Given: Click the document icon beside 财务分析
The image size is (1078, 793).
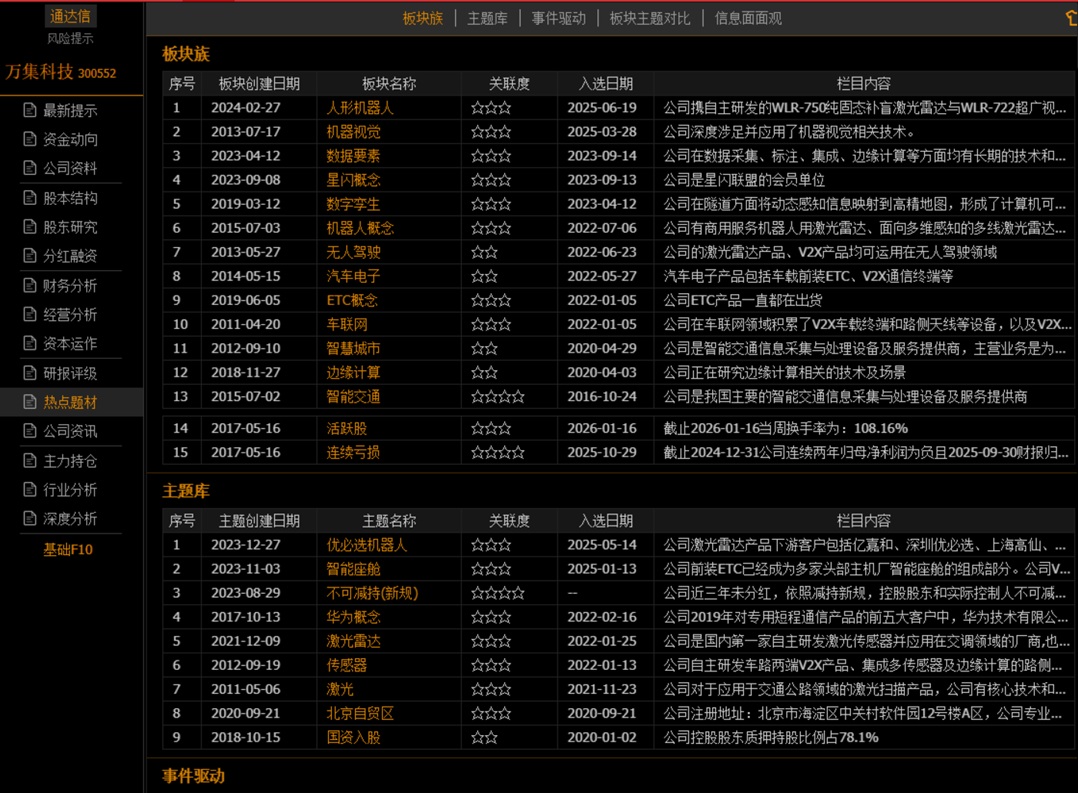Looking at the screenshot, I should [x=30, y=285].
